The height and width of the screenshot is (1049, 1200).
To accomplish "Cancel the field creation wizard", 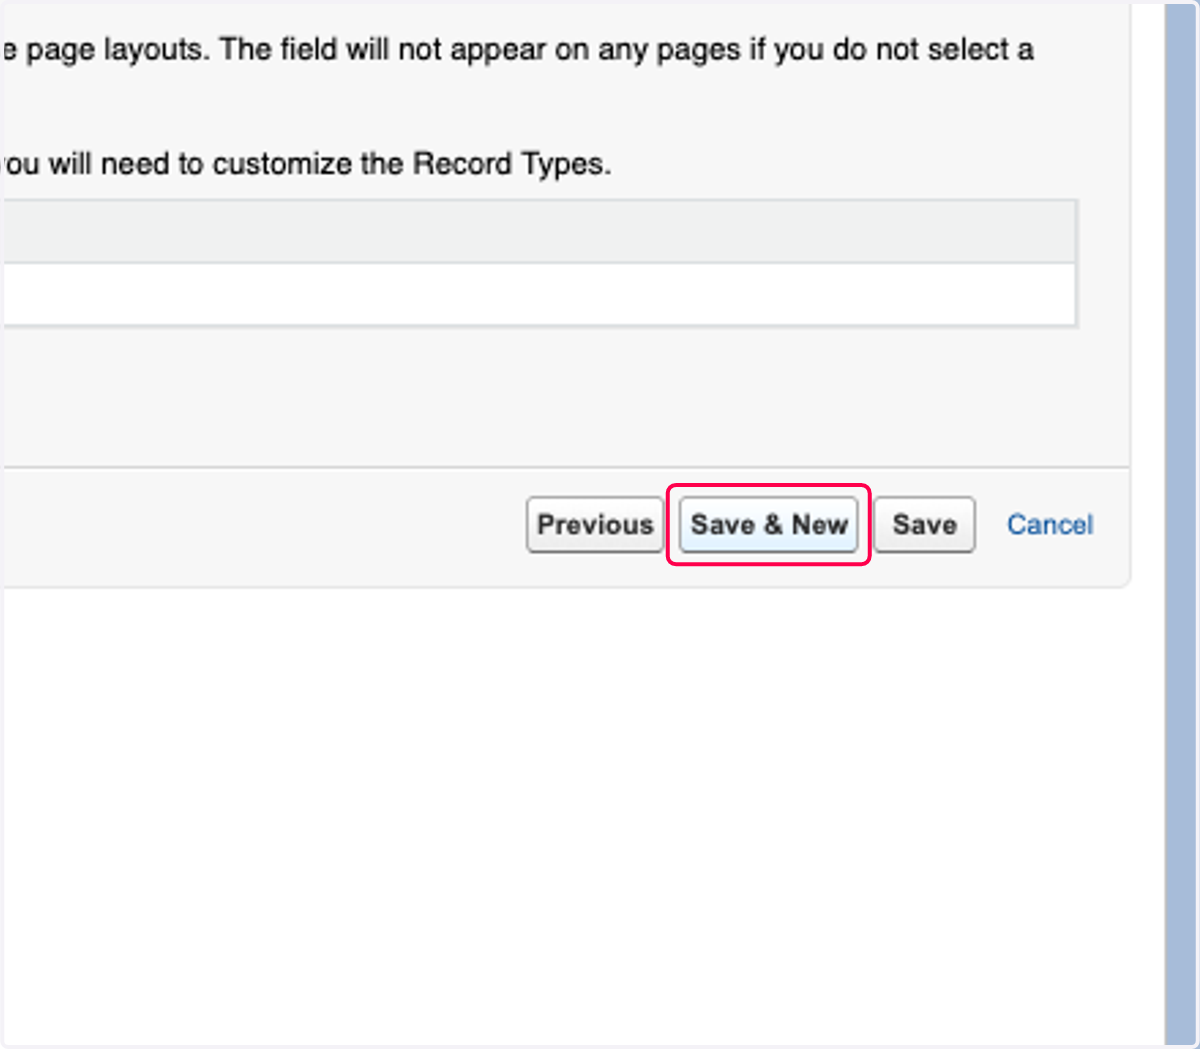I will 1050,524.
